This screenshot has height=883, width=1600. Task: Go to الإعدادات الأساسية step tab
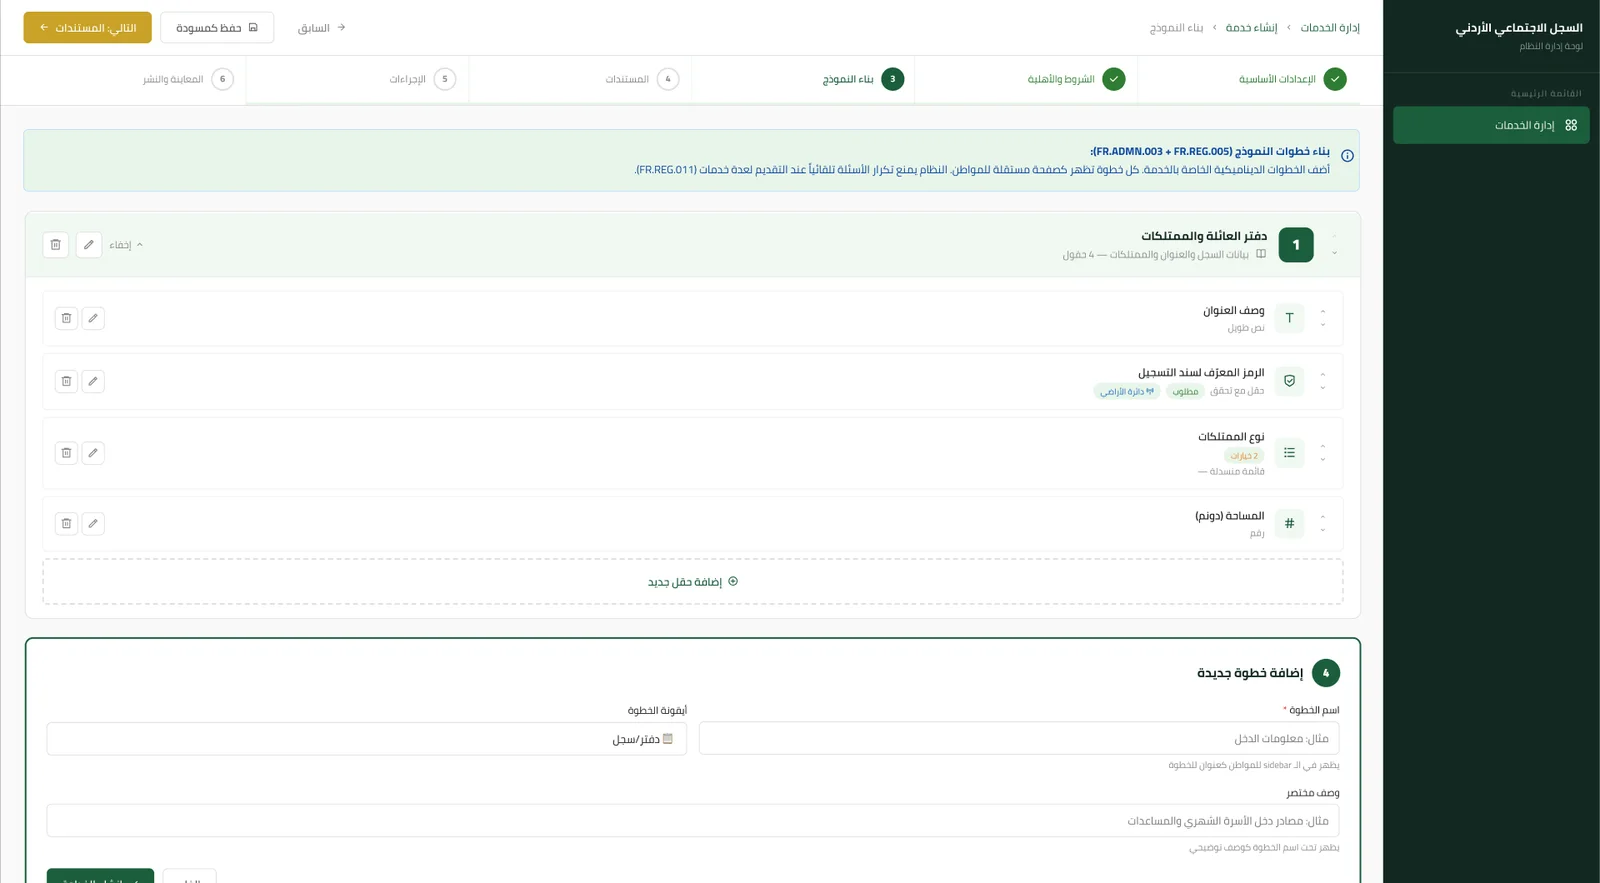tap(1291, 79)
